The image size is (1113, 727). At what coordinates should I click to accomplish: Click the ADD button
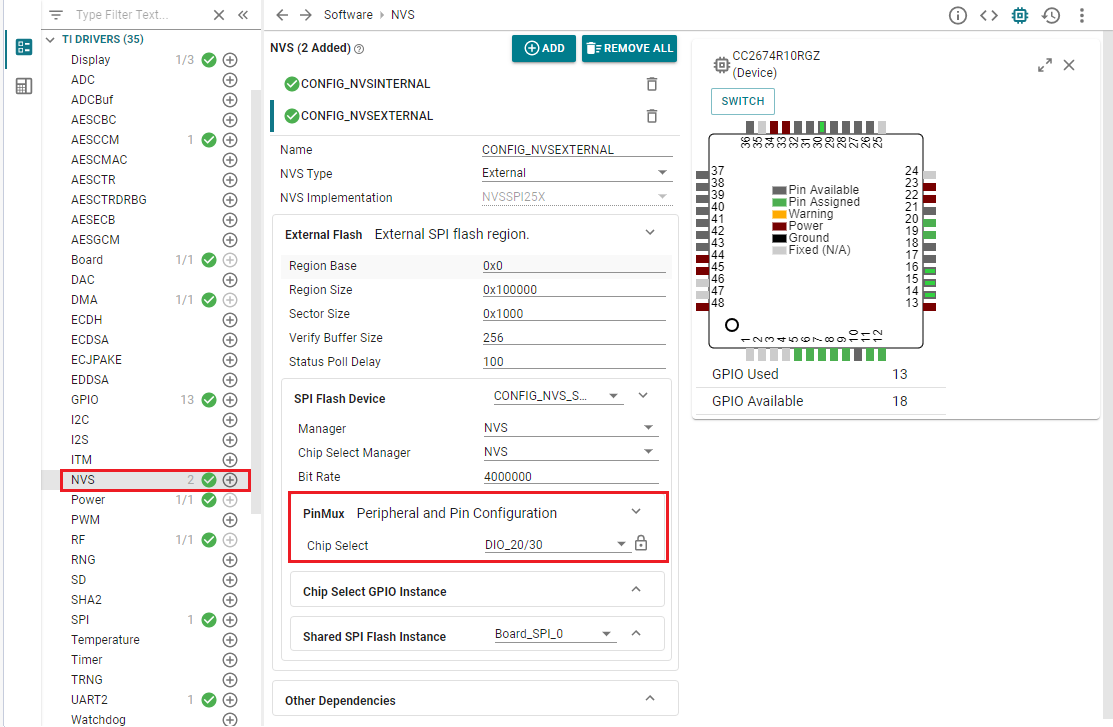pyautogui.click(x=544, y=48)
